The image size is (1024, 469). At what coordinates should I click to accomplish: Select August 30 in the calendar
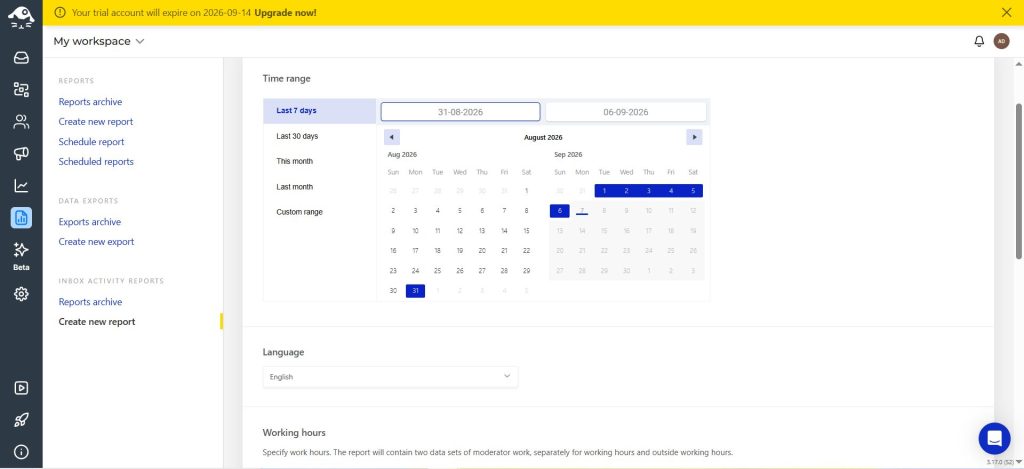393,291
